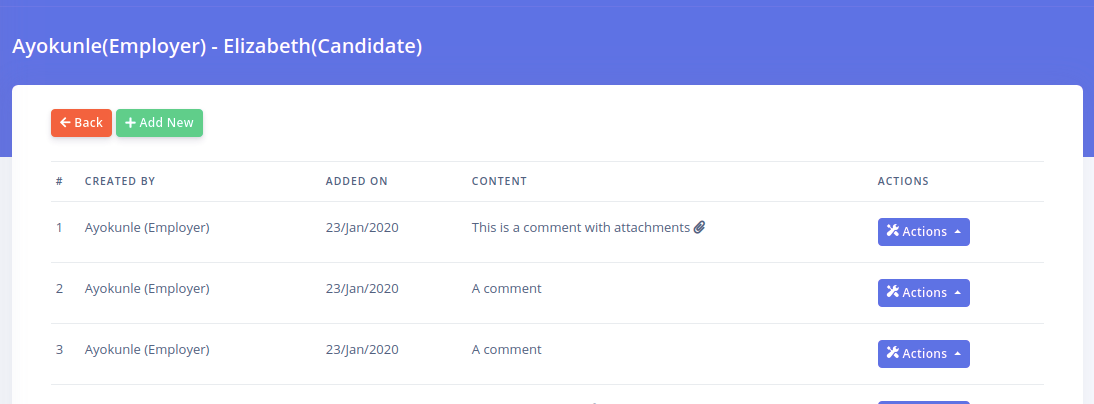Image resolution: width=1094 pixels, height=404 pixels.
Task: Click the Content column header
Action: point(499,181)
